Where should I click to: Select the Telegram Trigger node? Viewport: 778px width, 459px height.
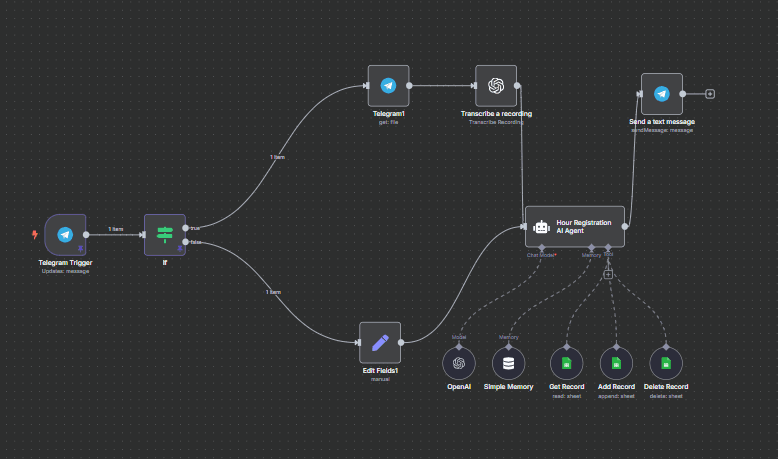coord(65,235)
